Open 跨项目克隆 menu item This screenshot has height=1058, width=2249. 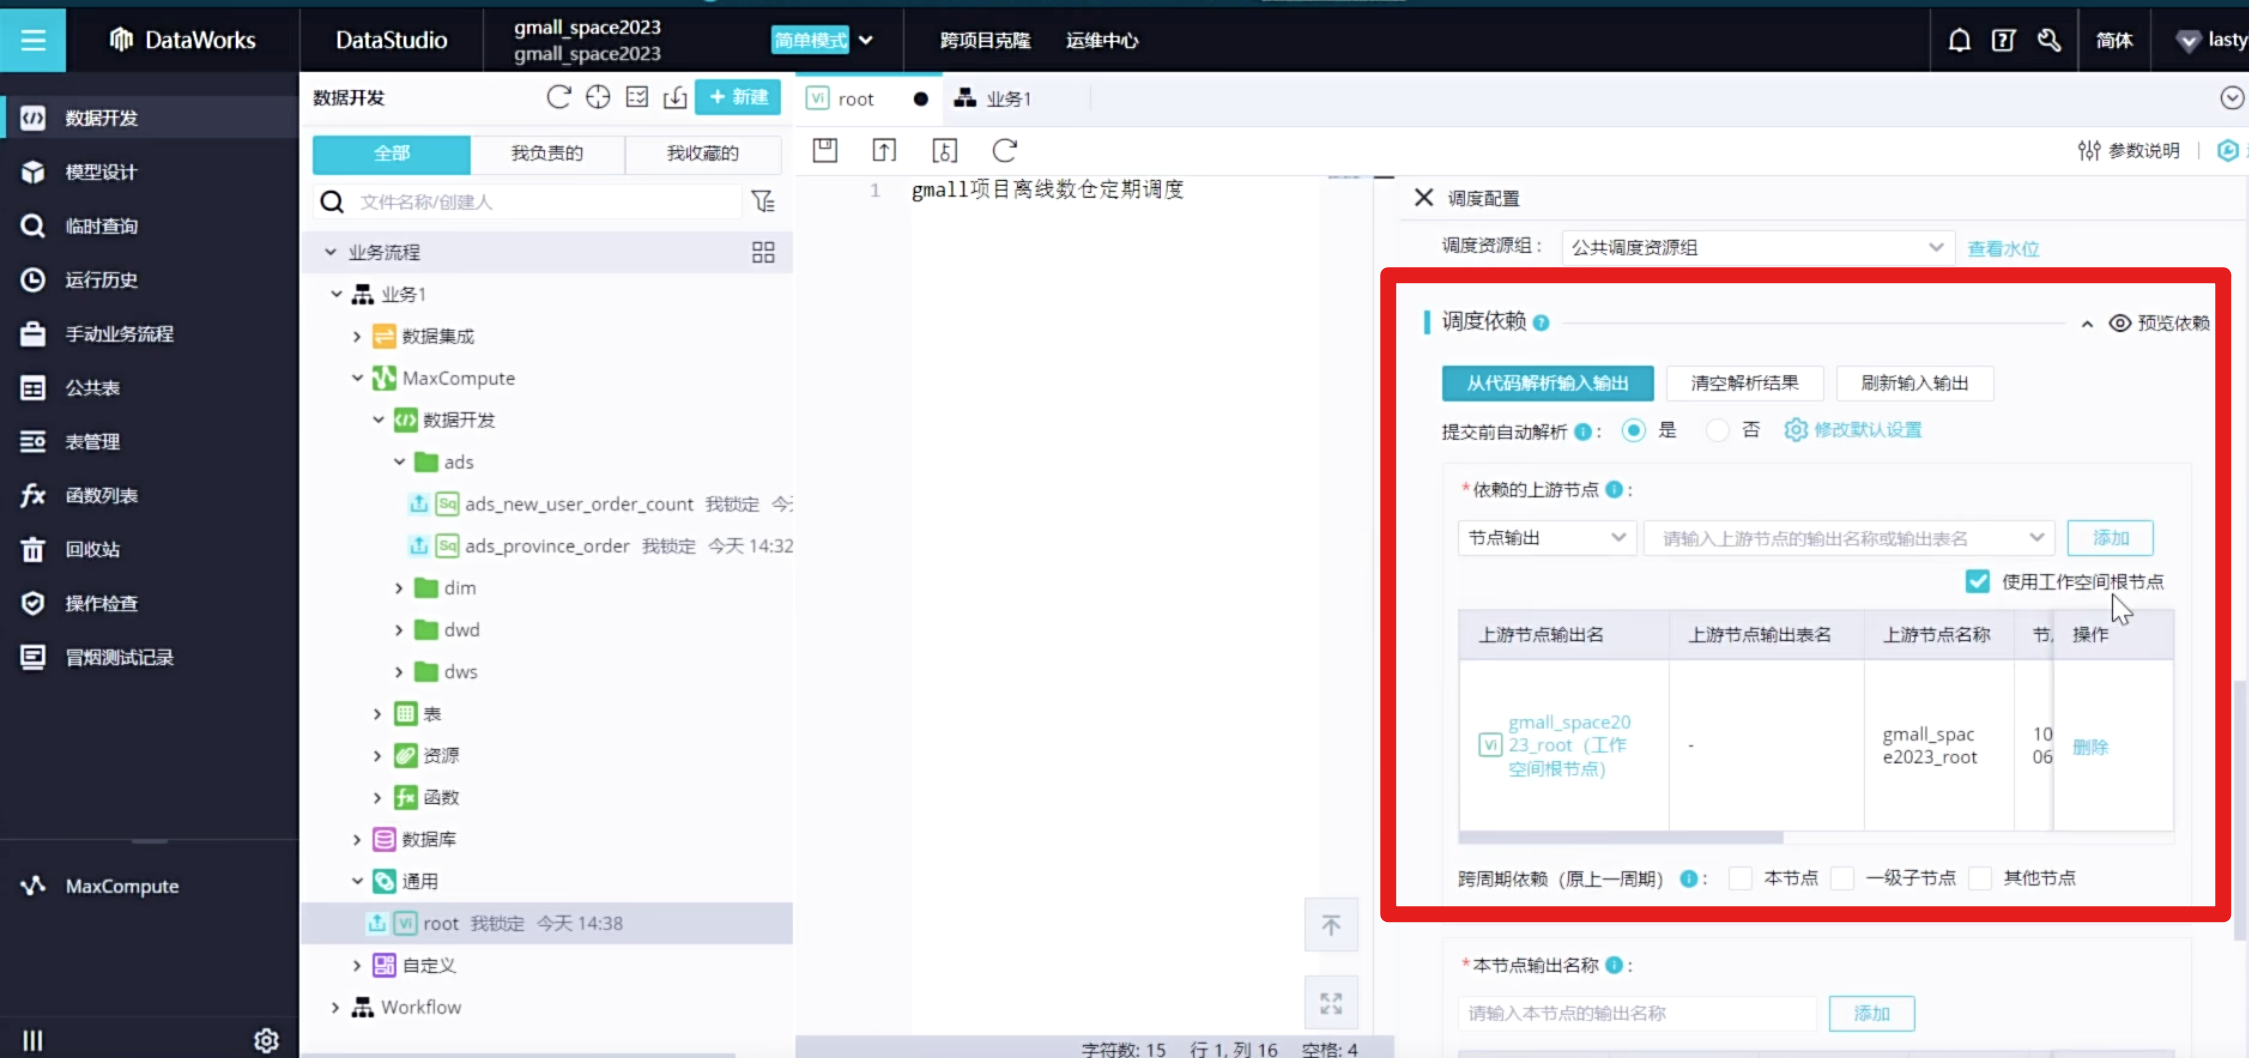[985, 40]
